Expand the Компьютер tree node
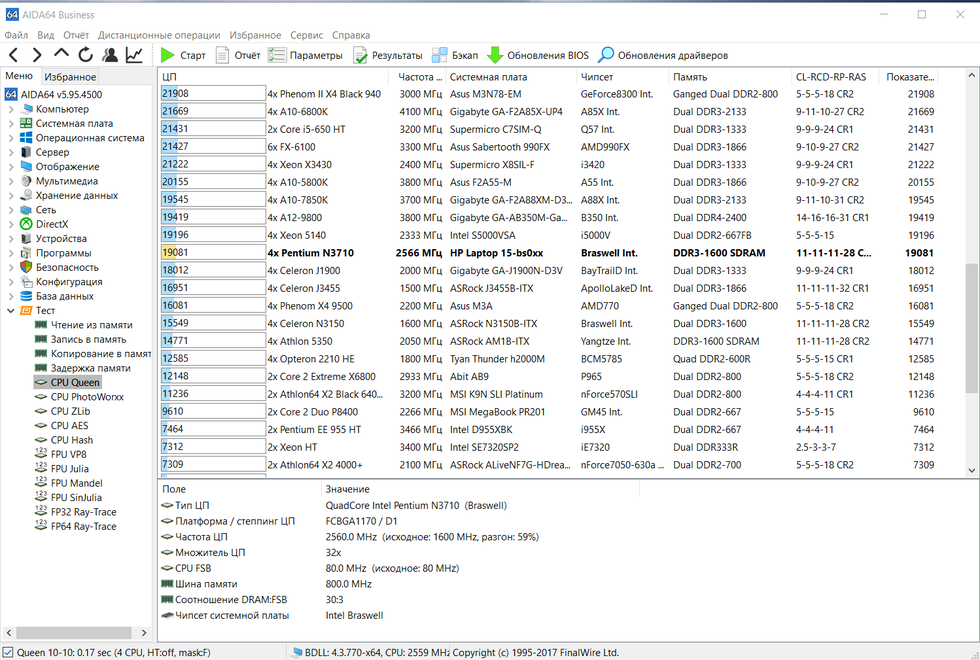Image resolution: width=980 pixels, height=660 pixels. pos(11,109)
